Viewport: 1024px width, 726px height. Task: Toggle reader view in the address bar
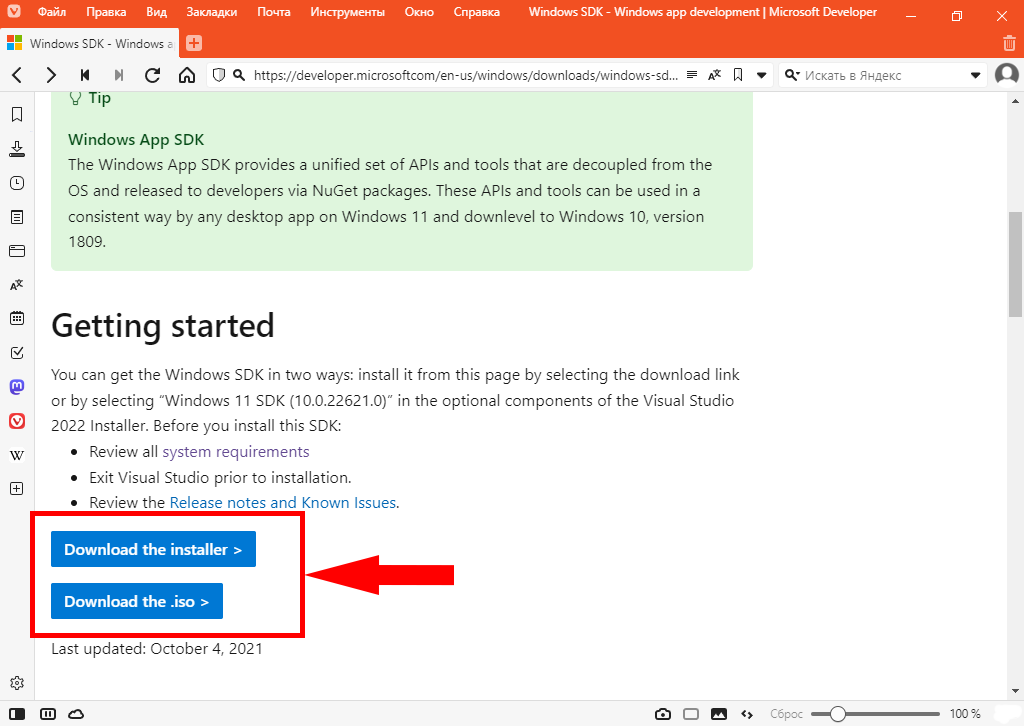click(692, 75)
